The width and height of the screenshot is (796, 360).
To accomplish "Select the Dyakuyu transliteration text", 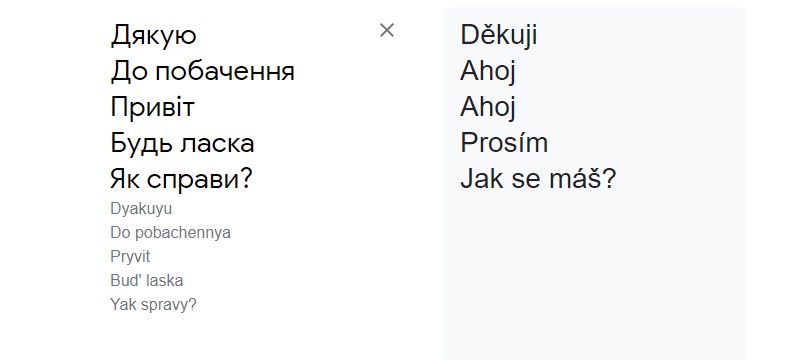I will coord(141,209).
